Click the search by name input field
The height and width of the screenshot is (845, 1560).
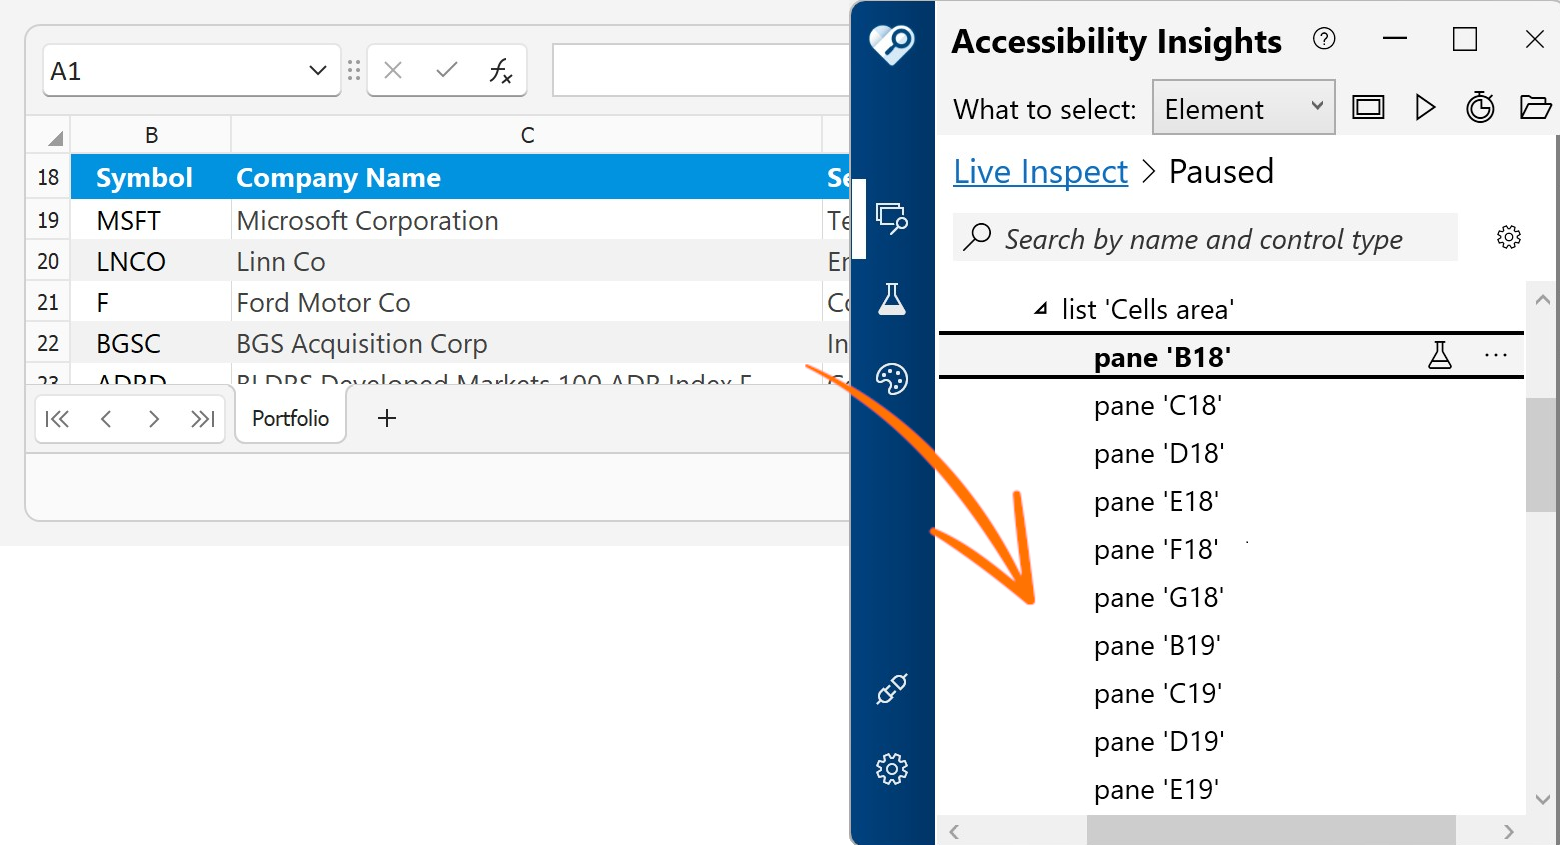[1204, 239]
